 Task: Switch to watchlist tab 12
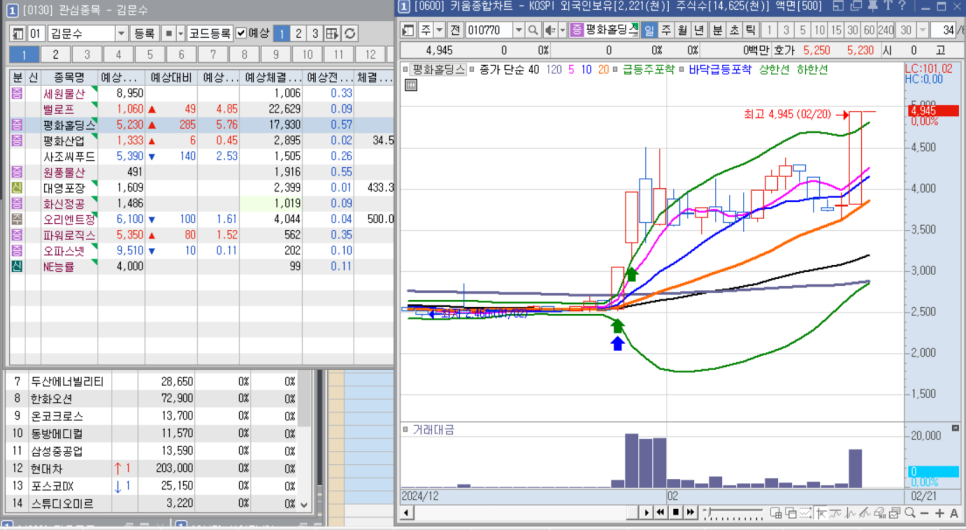(370, 54)
